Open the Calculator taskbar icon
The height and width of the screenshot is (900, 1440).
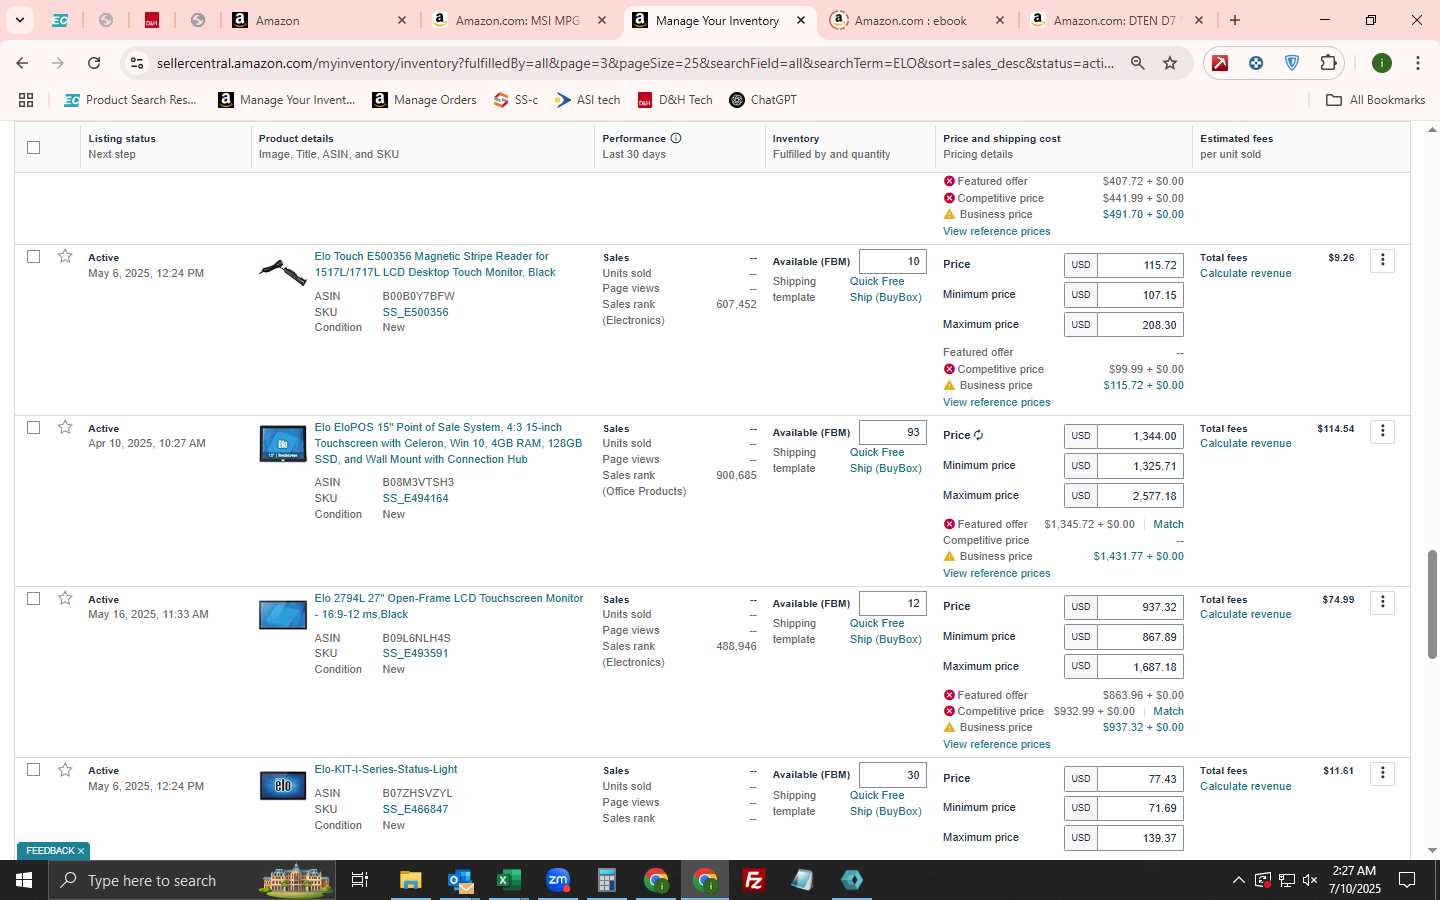click(606, 880)
